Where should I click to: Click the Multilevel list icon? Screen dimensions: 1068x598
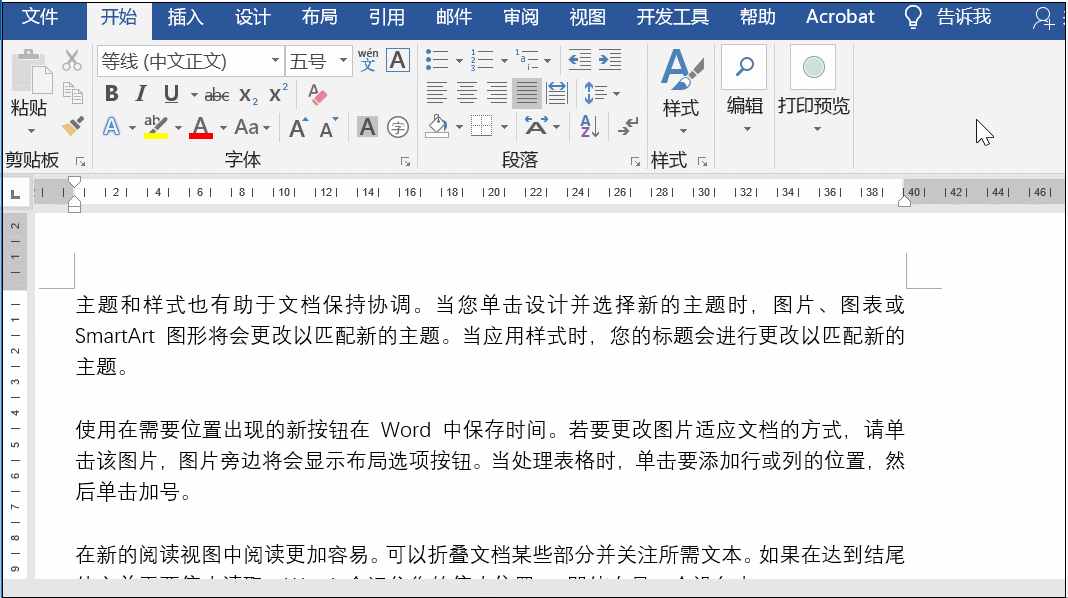pyautogui.click(x=527, y=60)
